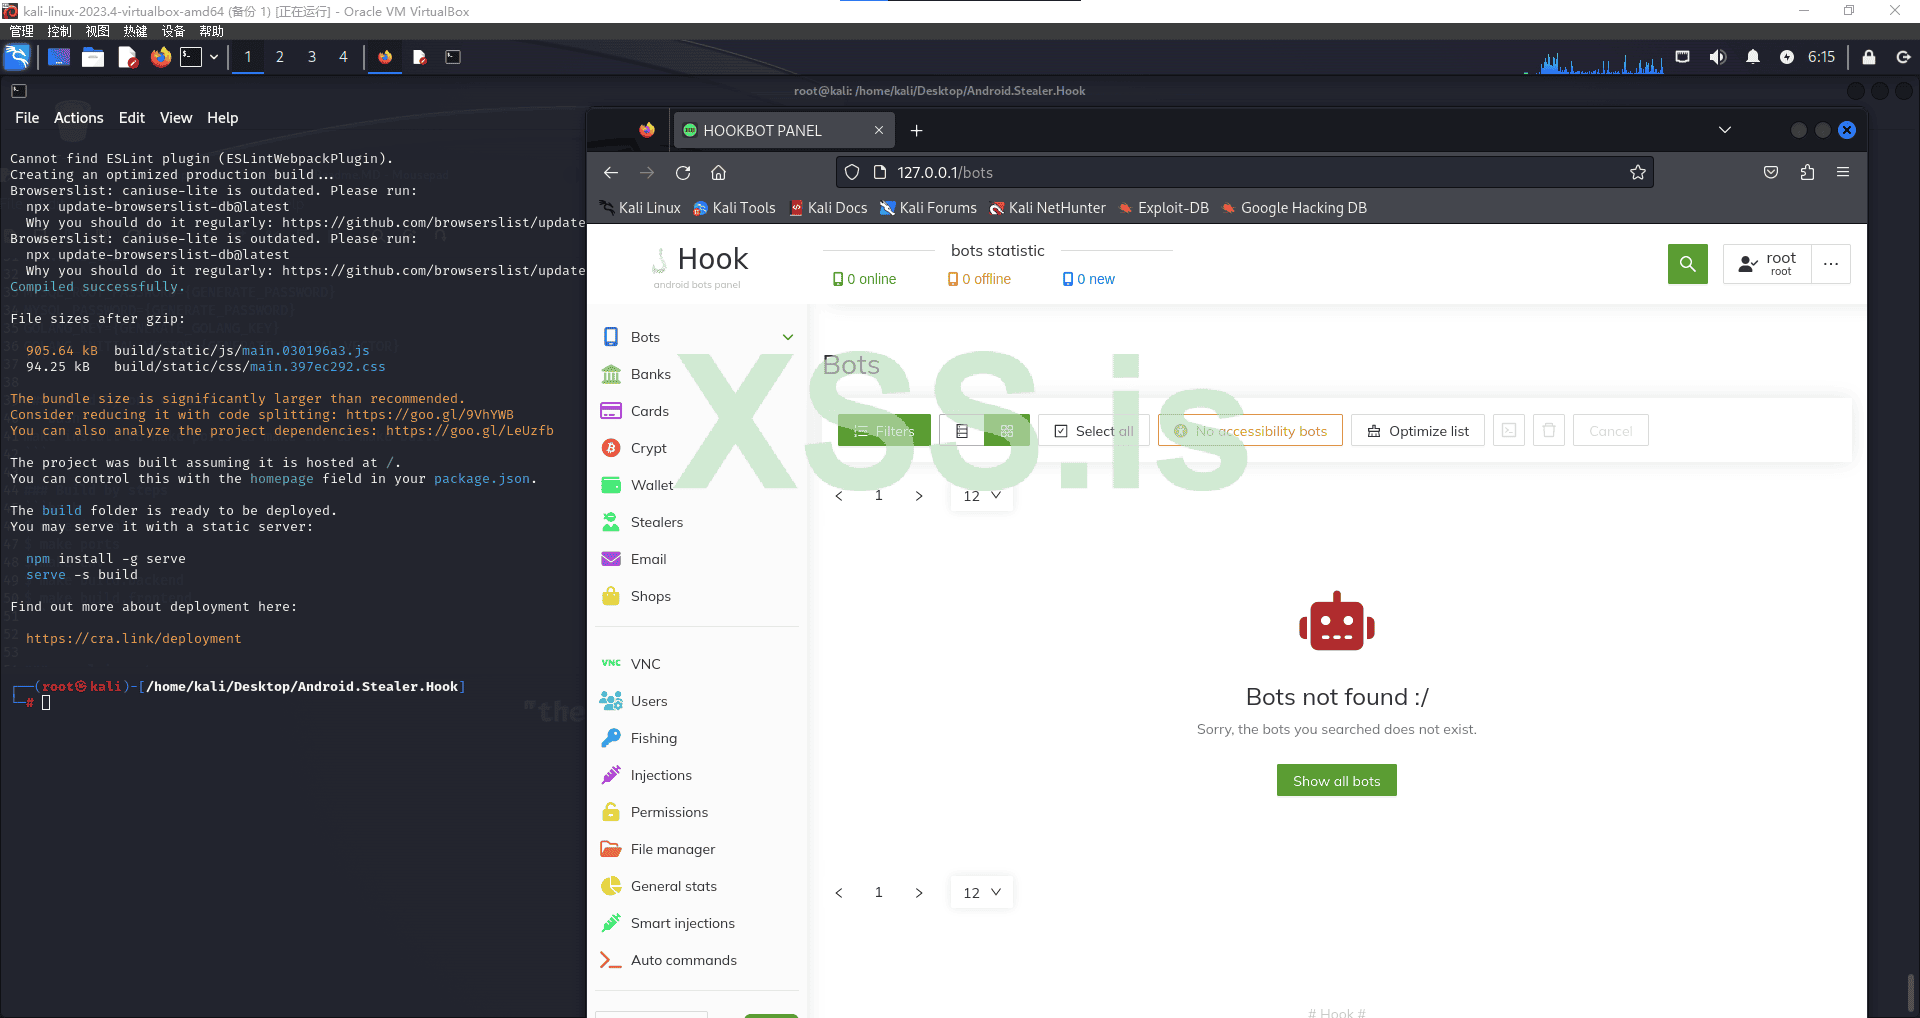Focus the address bar showing 127.0.0.1/bots
This screenshot has width=1920, height=1018.
(1244, 173)
